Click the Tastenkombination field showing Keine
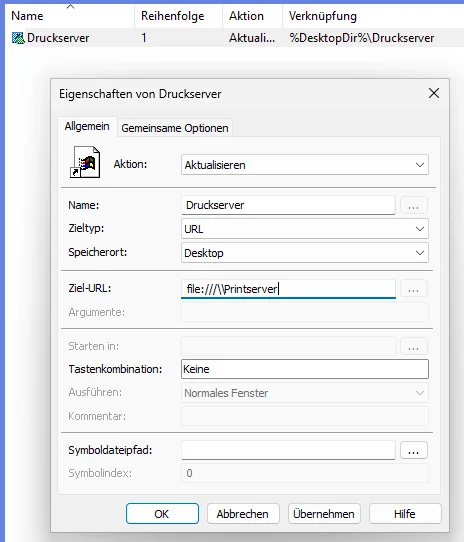 305,369
